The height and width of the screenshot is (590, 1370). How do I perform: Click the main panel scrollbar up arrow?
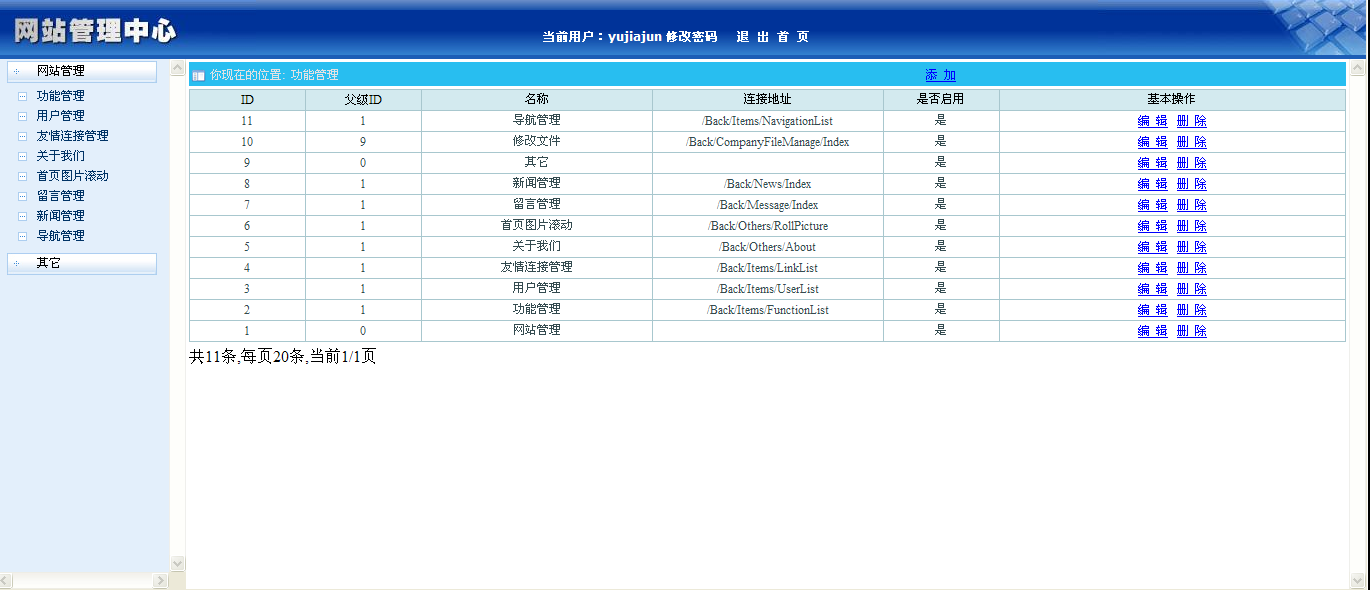click(1358, 69)
